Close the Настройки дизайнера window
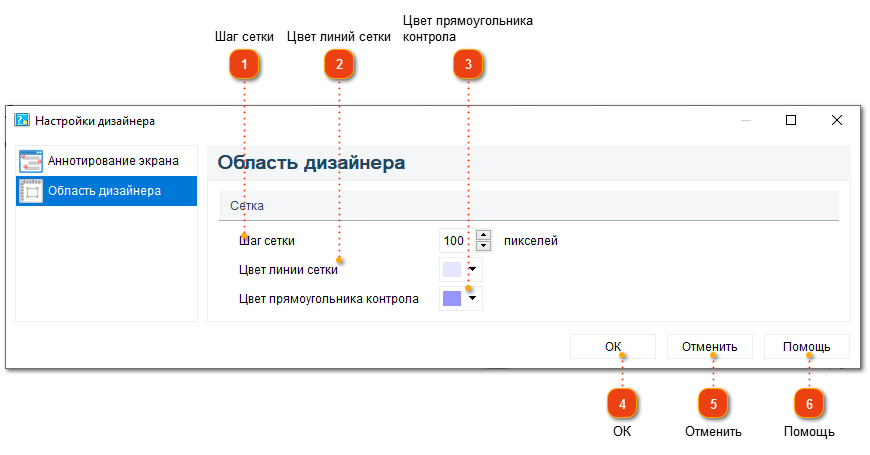Viewport: 870px width, 455px height. point(837,120)
